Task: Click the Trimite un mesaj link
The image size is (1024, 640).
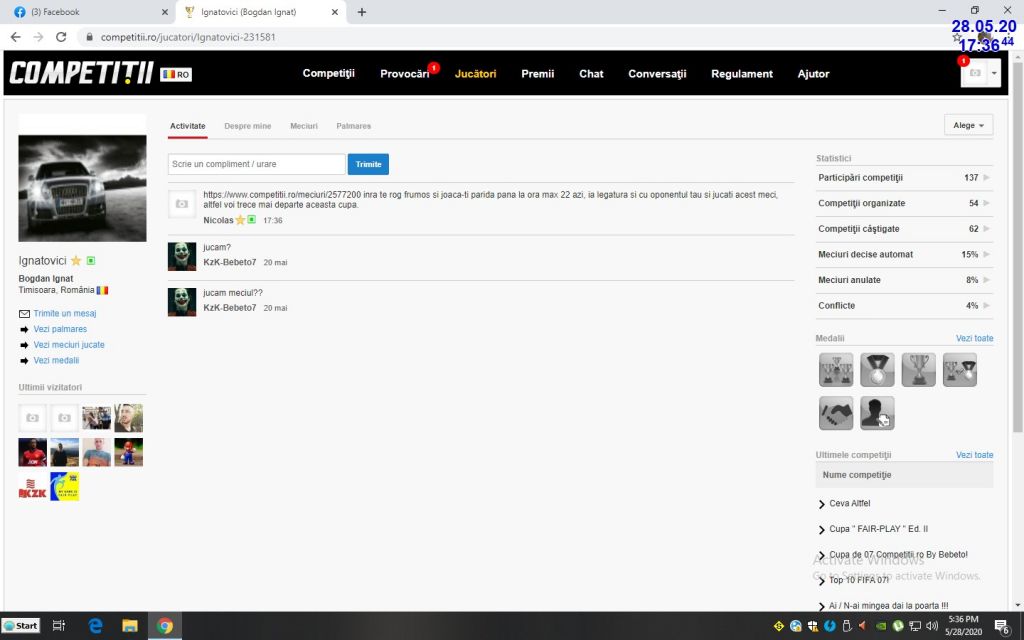Action: point(64,313)
